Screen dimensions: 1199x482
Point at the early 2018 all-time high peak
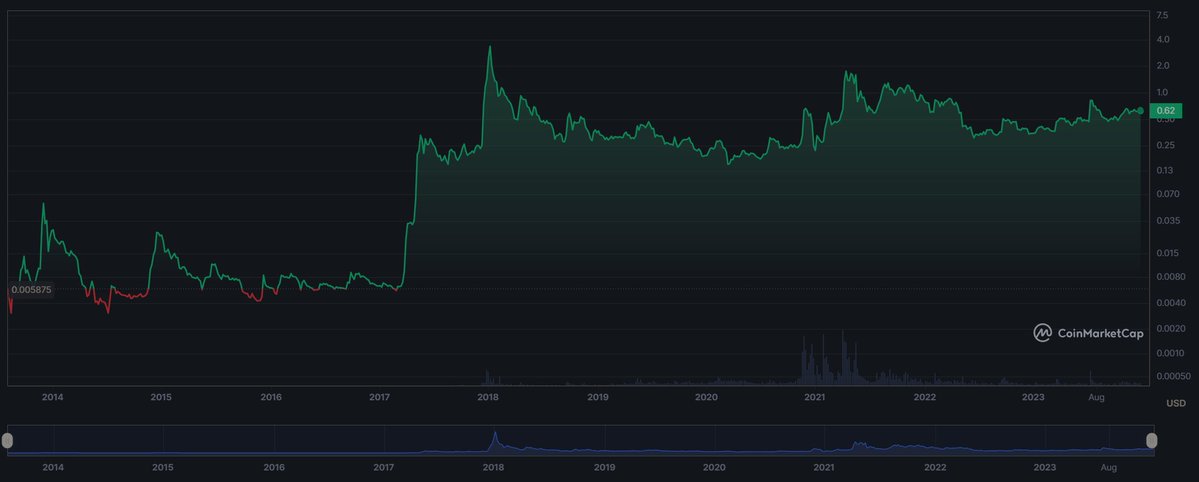[x=489, y=47]
